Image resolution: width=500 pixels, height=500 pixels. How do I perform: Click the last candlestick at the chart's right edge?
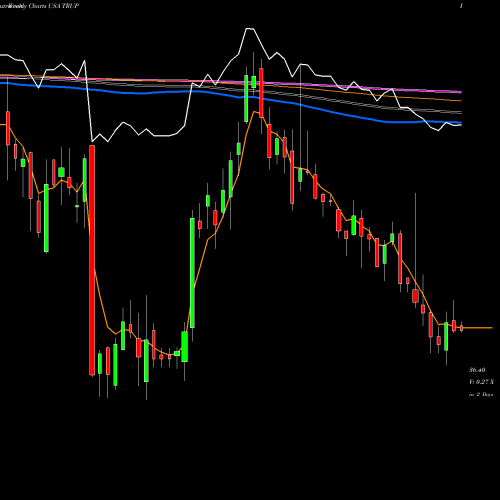point(461,328)
